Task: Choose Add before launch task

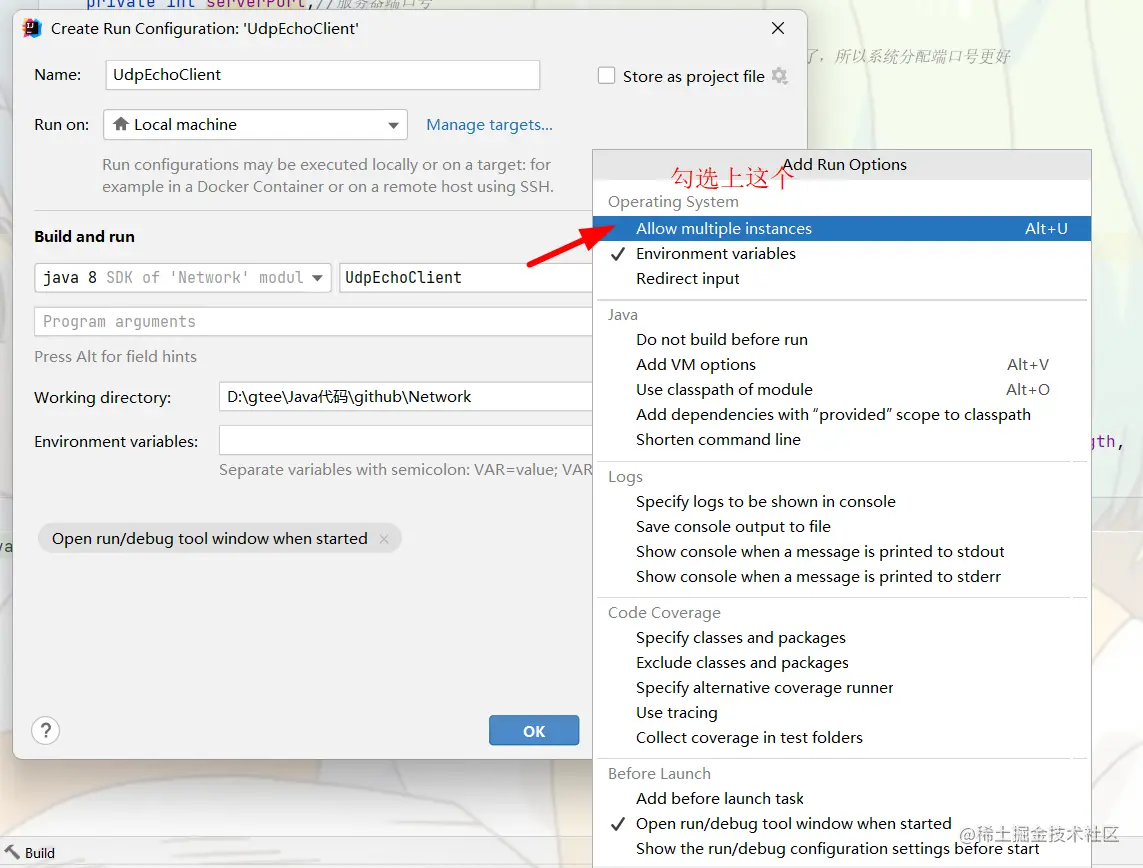Action: click(841, 799)
